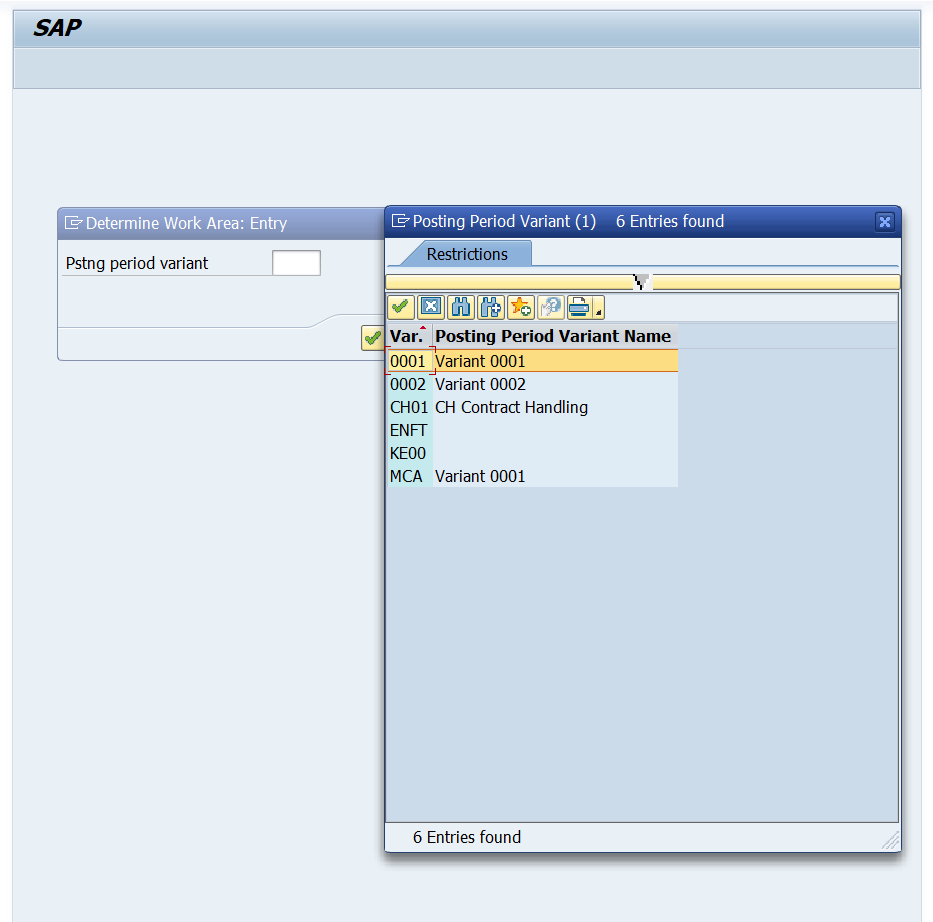
Task: Expand the restrictions bar toggle arrow
Action: point(642,281)
